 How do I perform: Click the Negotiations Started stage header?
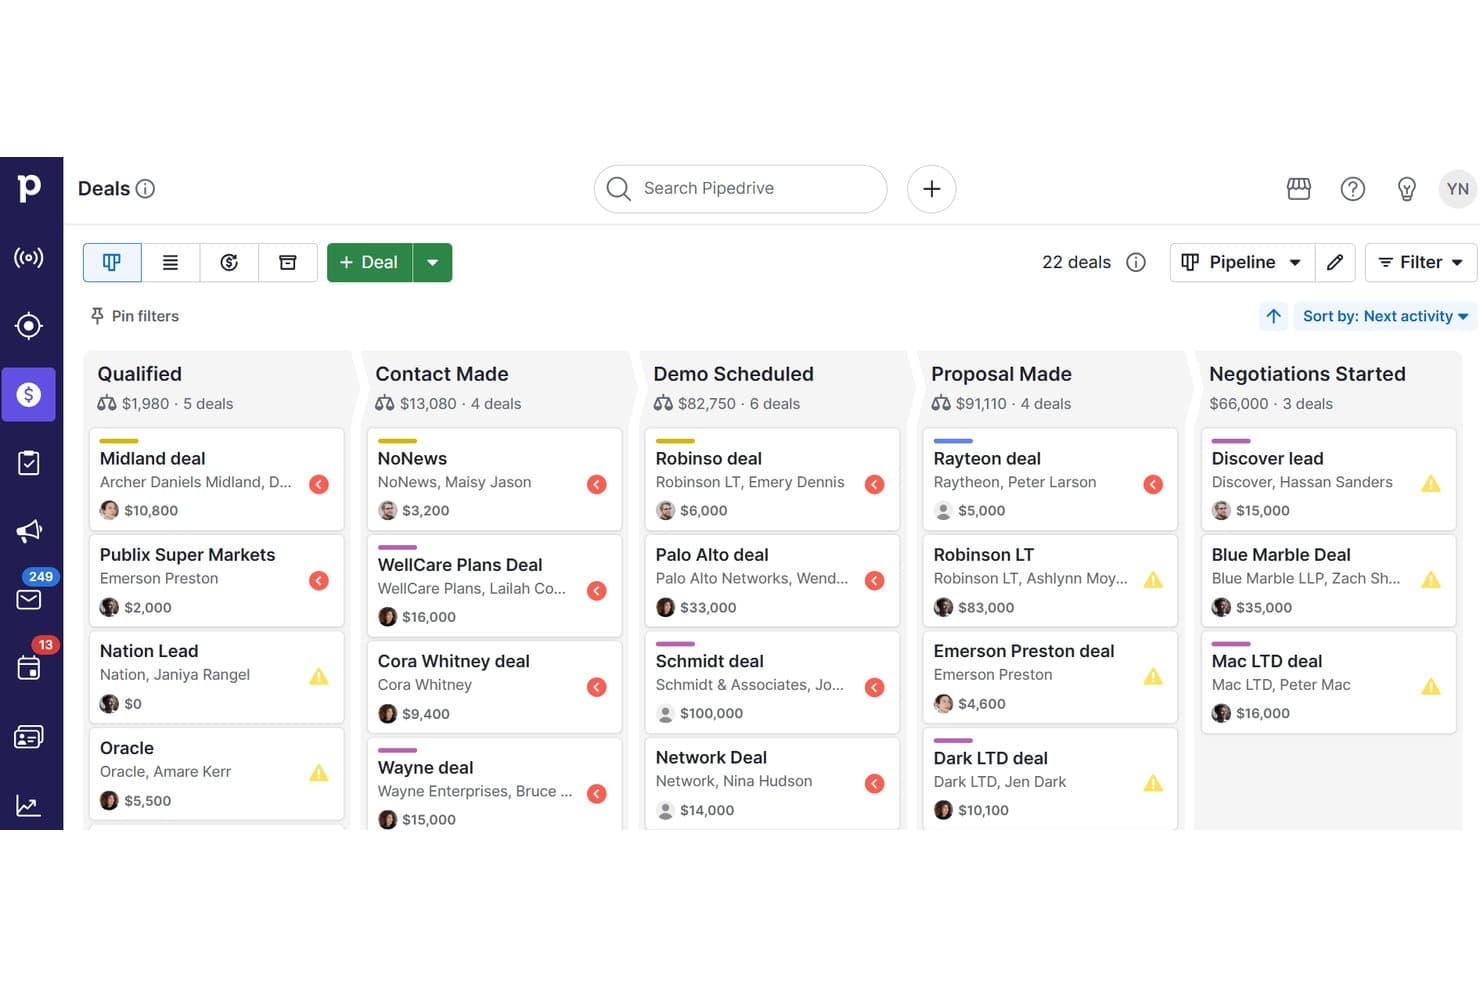click(x=1307, y=374)
